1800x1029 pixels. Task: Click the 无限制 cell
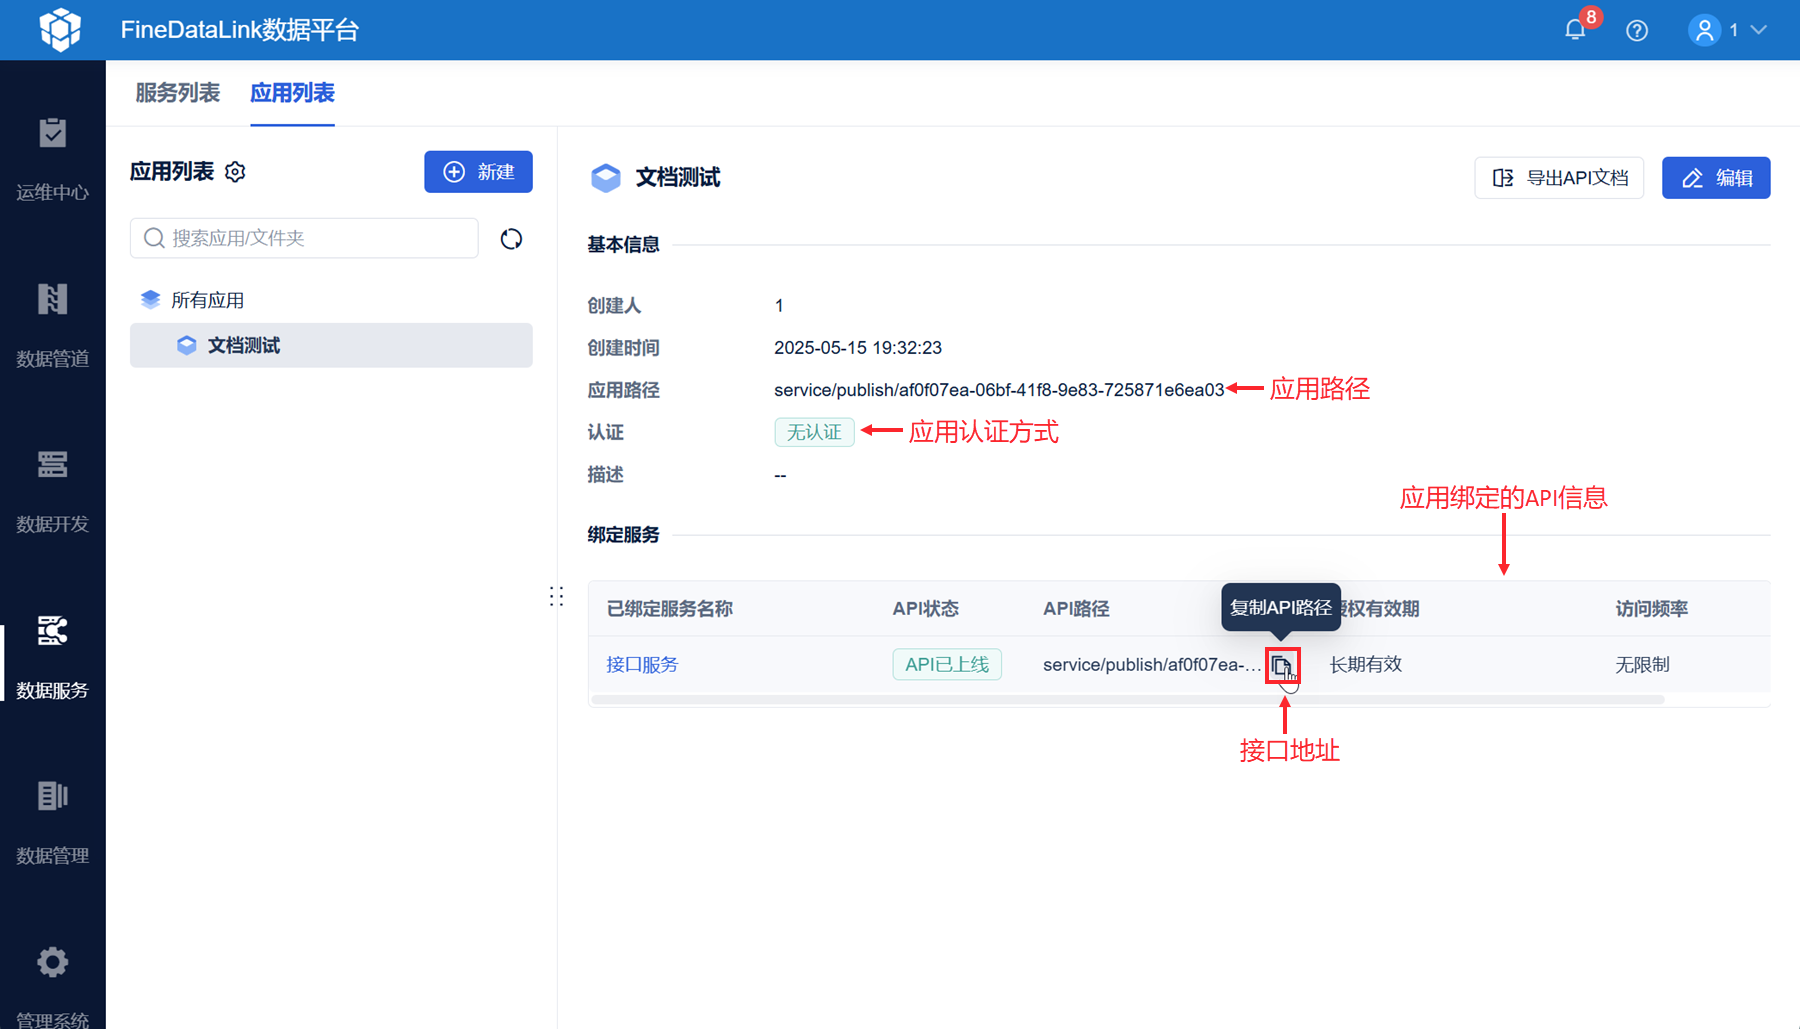1642,665
